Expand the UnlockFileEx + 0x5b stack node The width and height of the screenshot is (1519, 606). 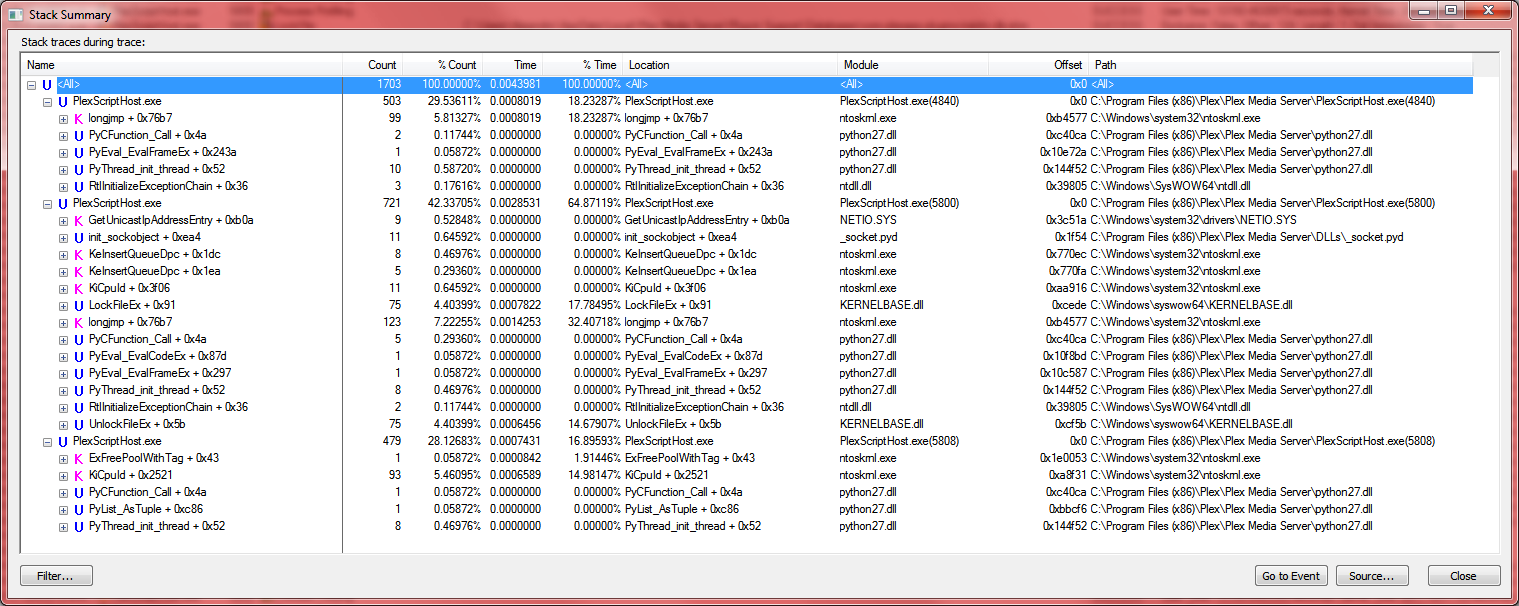[63, 424]
